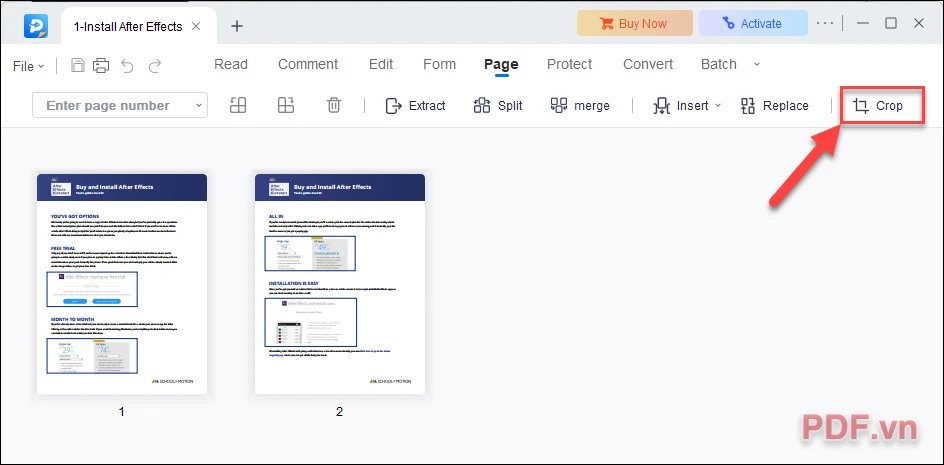Open a new tab with plus button
Screen dimensions: 944x465
237,26
